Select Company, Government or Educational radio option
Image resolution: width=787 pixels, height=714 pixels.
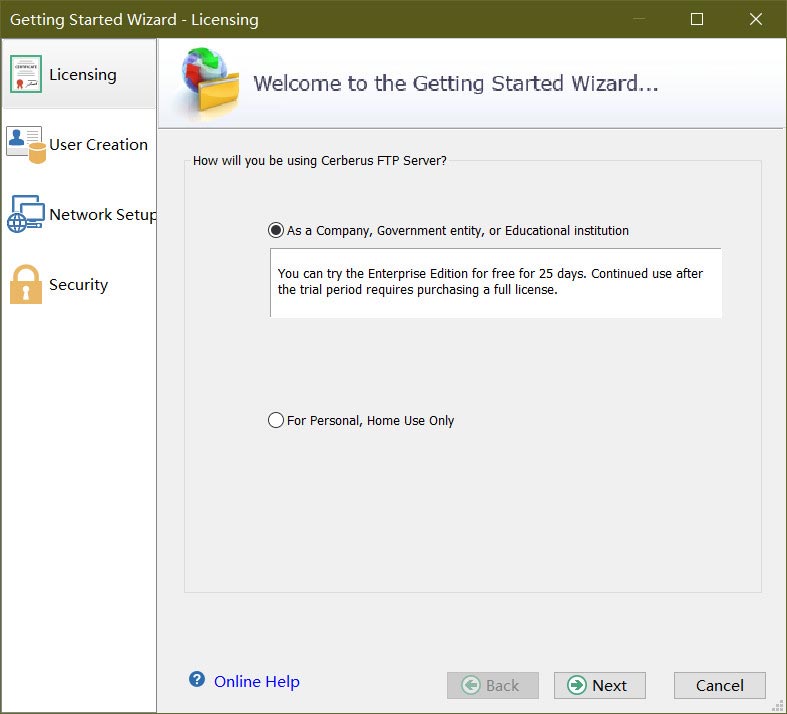click(x=276, y=230)
